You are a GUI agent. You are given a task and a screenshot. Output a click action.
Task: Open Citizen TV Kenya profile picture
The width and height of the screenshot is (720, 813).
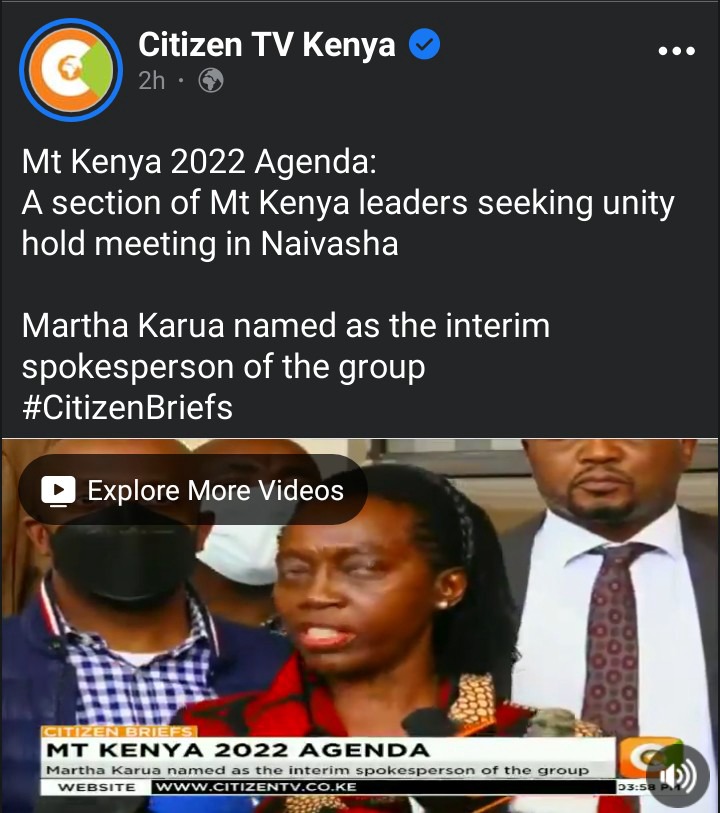coord(70,69)
